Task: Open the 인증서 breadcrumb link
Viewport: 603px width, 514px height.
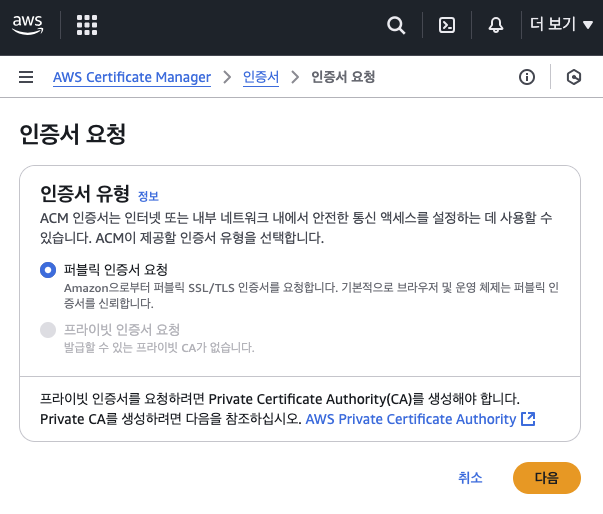Action: point(261,77)
